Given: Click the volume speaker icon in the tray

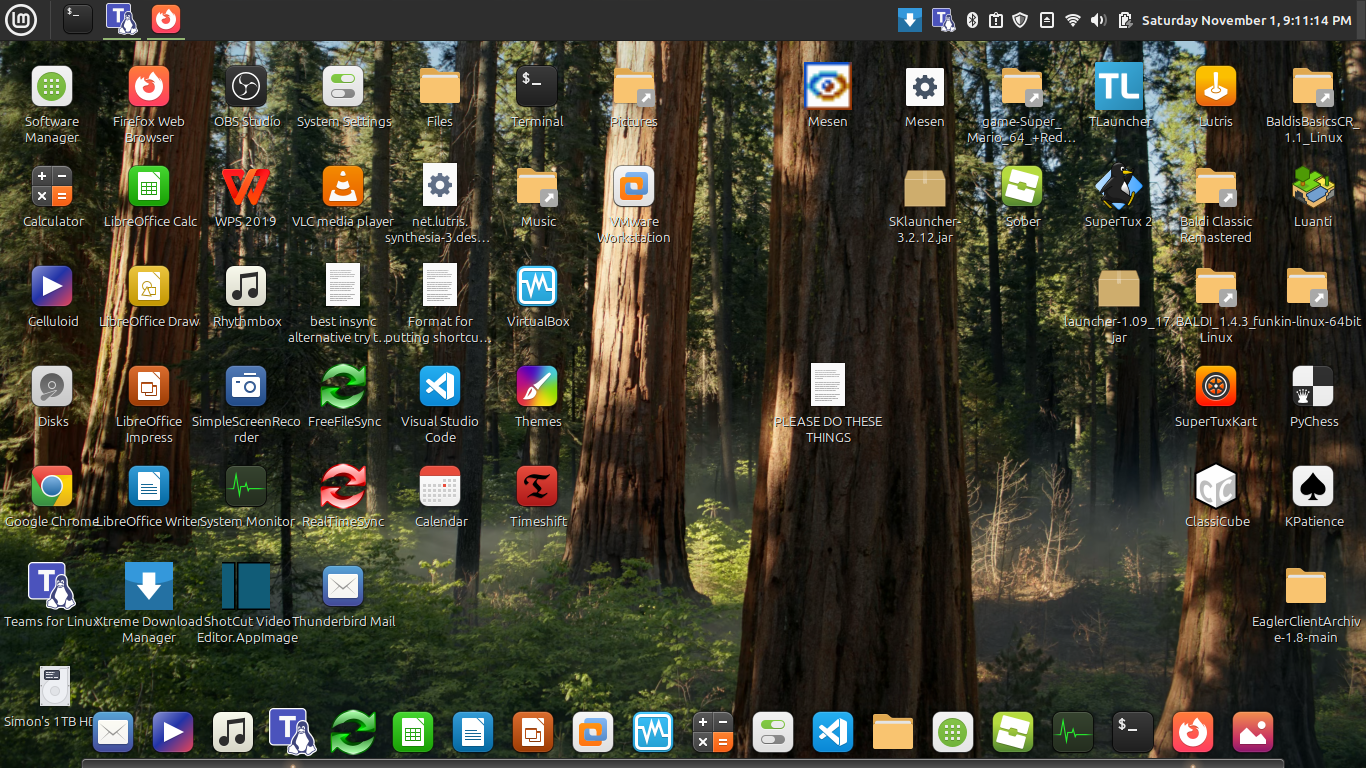Looking at the screenshot, I should (x=1098, y=20).
